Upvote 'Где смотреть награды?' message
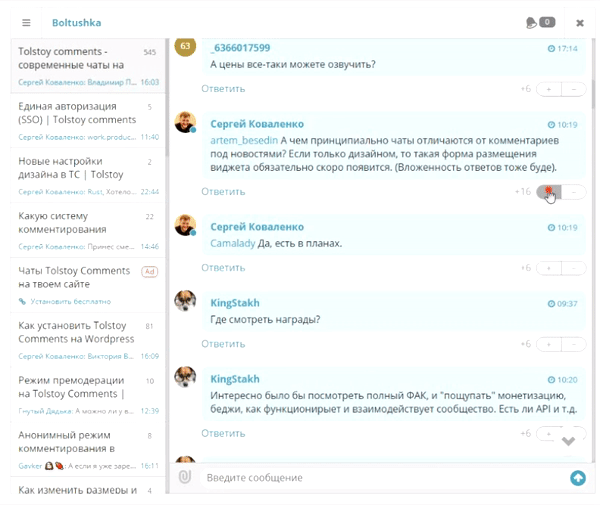This screenshot has width=600, height=505. click(x=549, y=344)
